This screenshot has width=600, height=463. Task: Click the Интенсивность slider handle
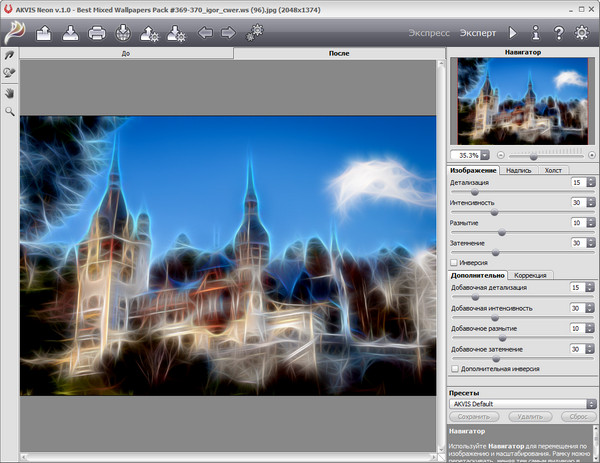(x=493, y=212)
